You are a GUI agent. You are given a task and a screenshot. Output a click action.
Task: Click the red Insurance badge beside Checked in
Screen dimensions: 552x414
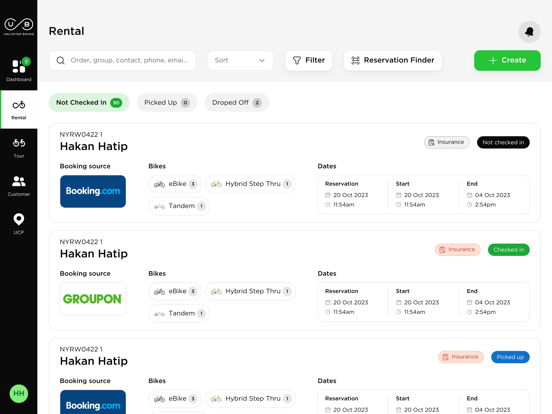[x=458, y=250]
